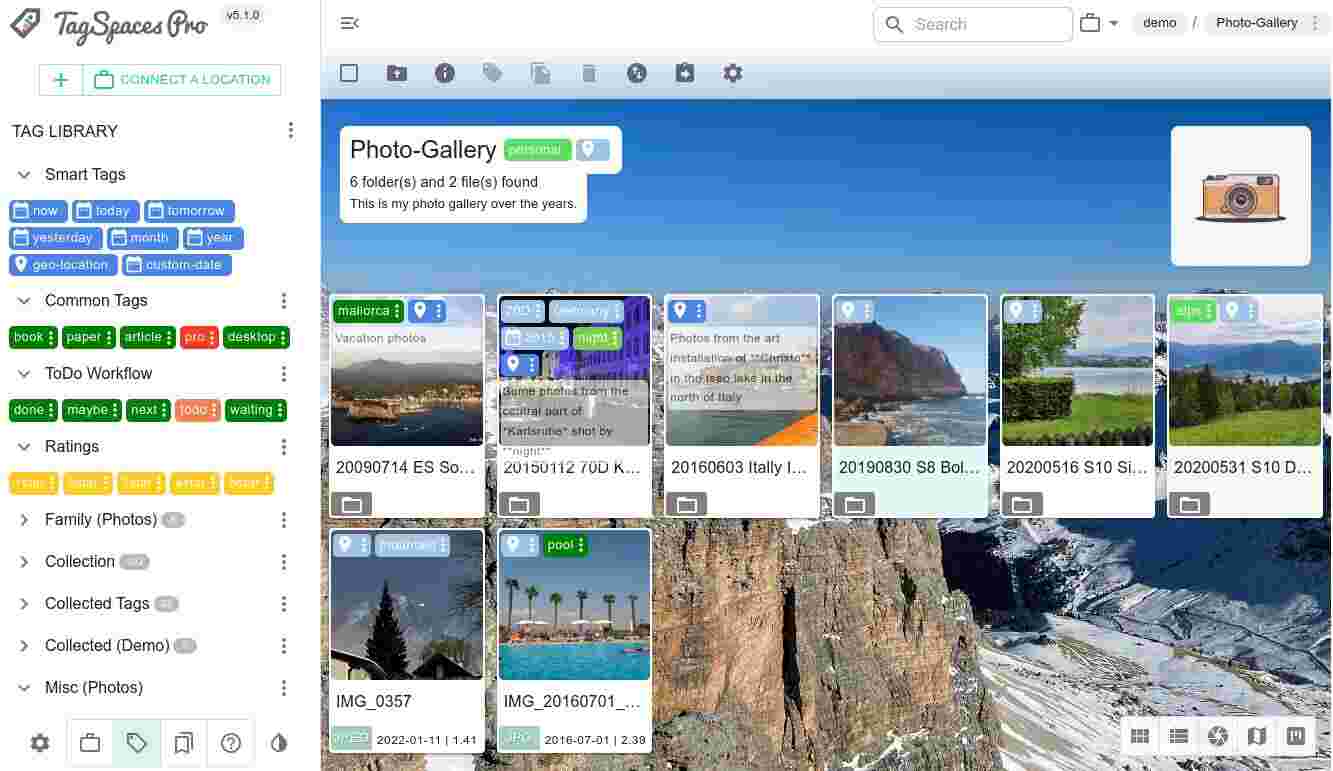The image size is (1333, 771).
Task: Collapse the Ratings tag group
Action: 24,446
